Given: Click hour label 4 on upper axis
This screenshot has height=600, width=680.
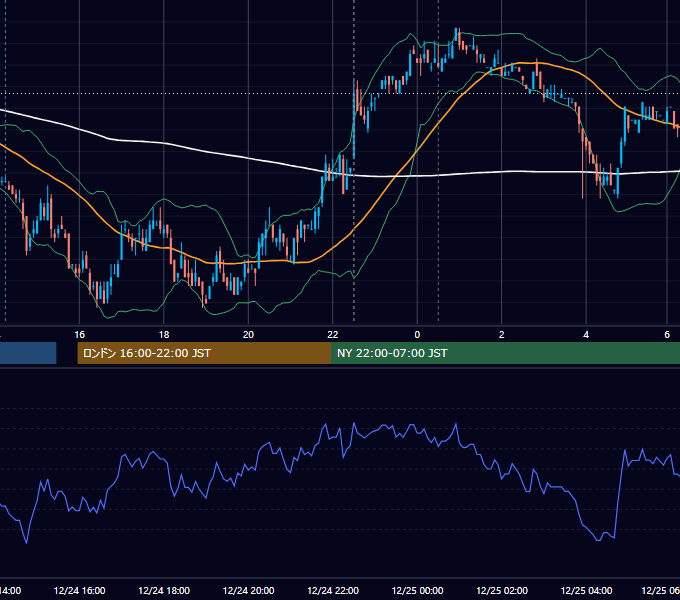Looking at the screenshot, I should 586,335.
